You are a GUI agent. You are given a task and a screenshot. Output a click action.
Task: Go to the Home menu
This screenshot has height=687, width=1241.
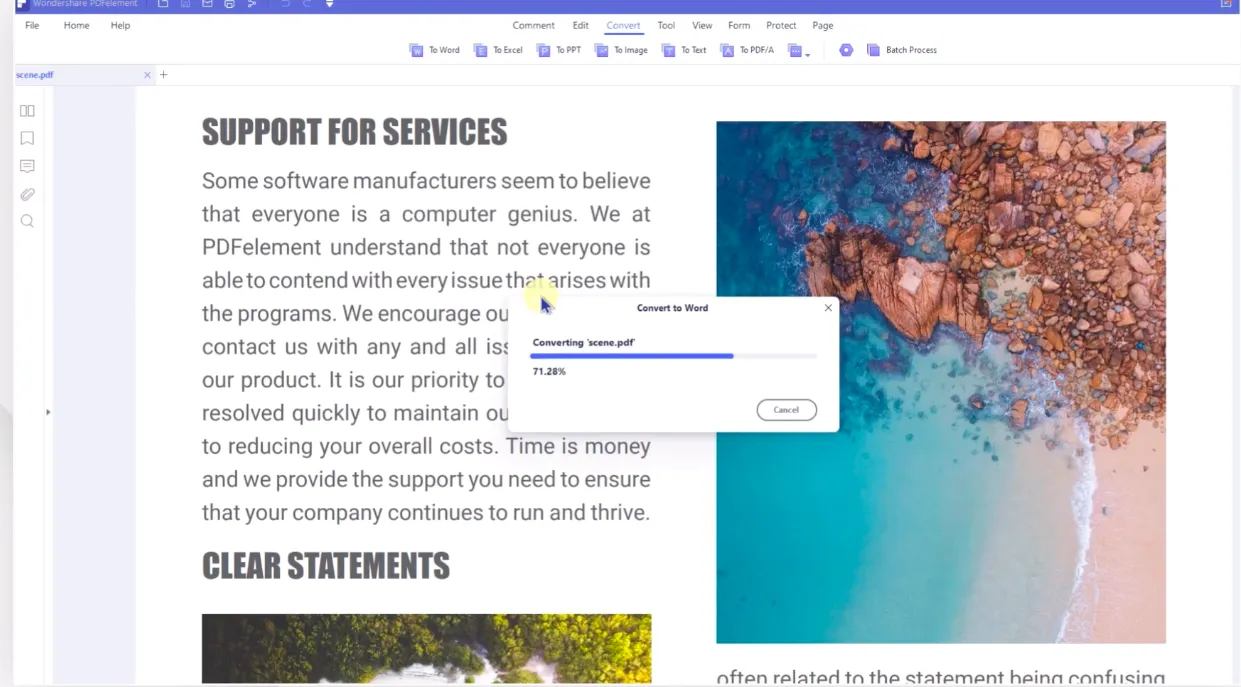point(76,25)
